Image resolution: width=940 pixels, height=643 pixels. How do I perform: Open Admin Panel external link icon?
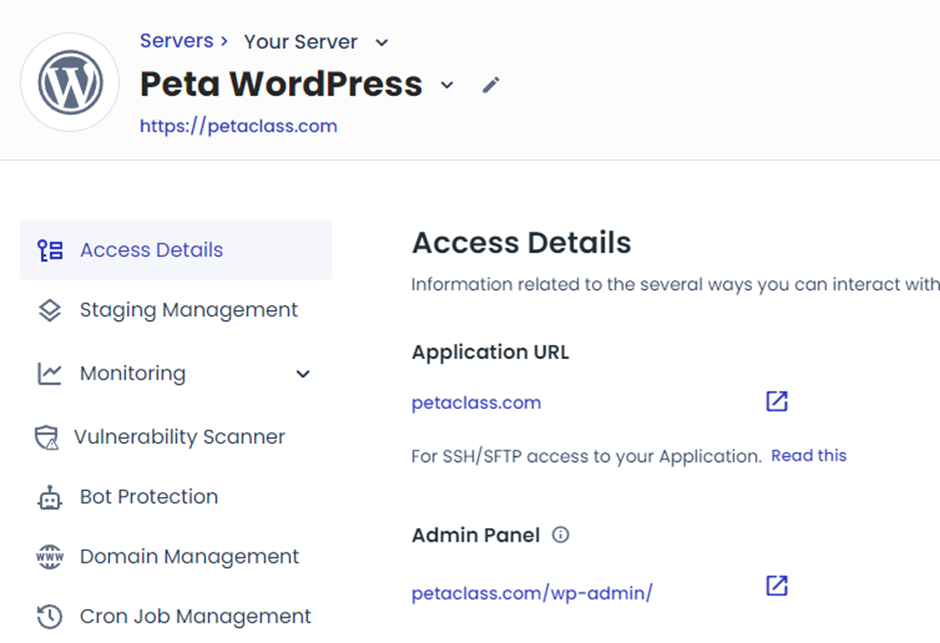[x=777, y=586]
